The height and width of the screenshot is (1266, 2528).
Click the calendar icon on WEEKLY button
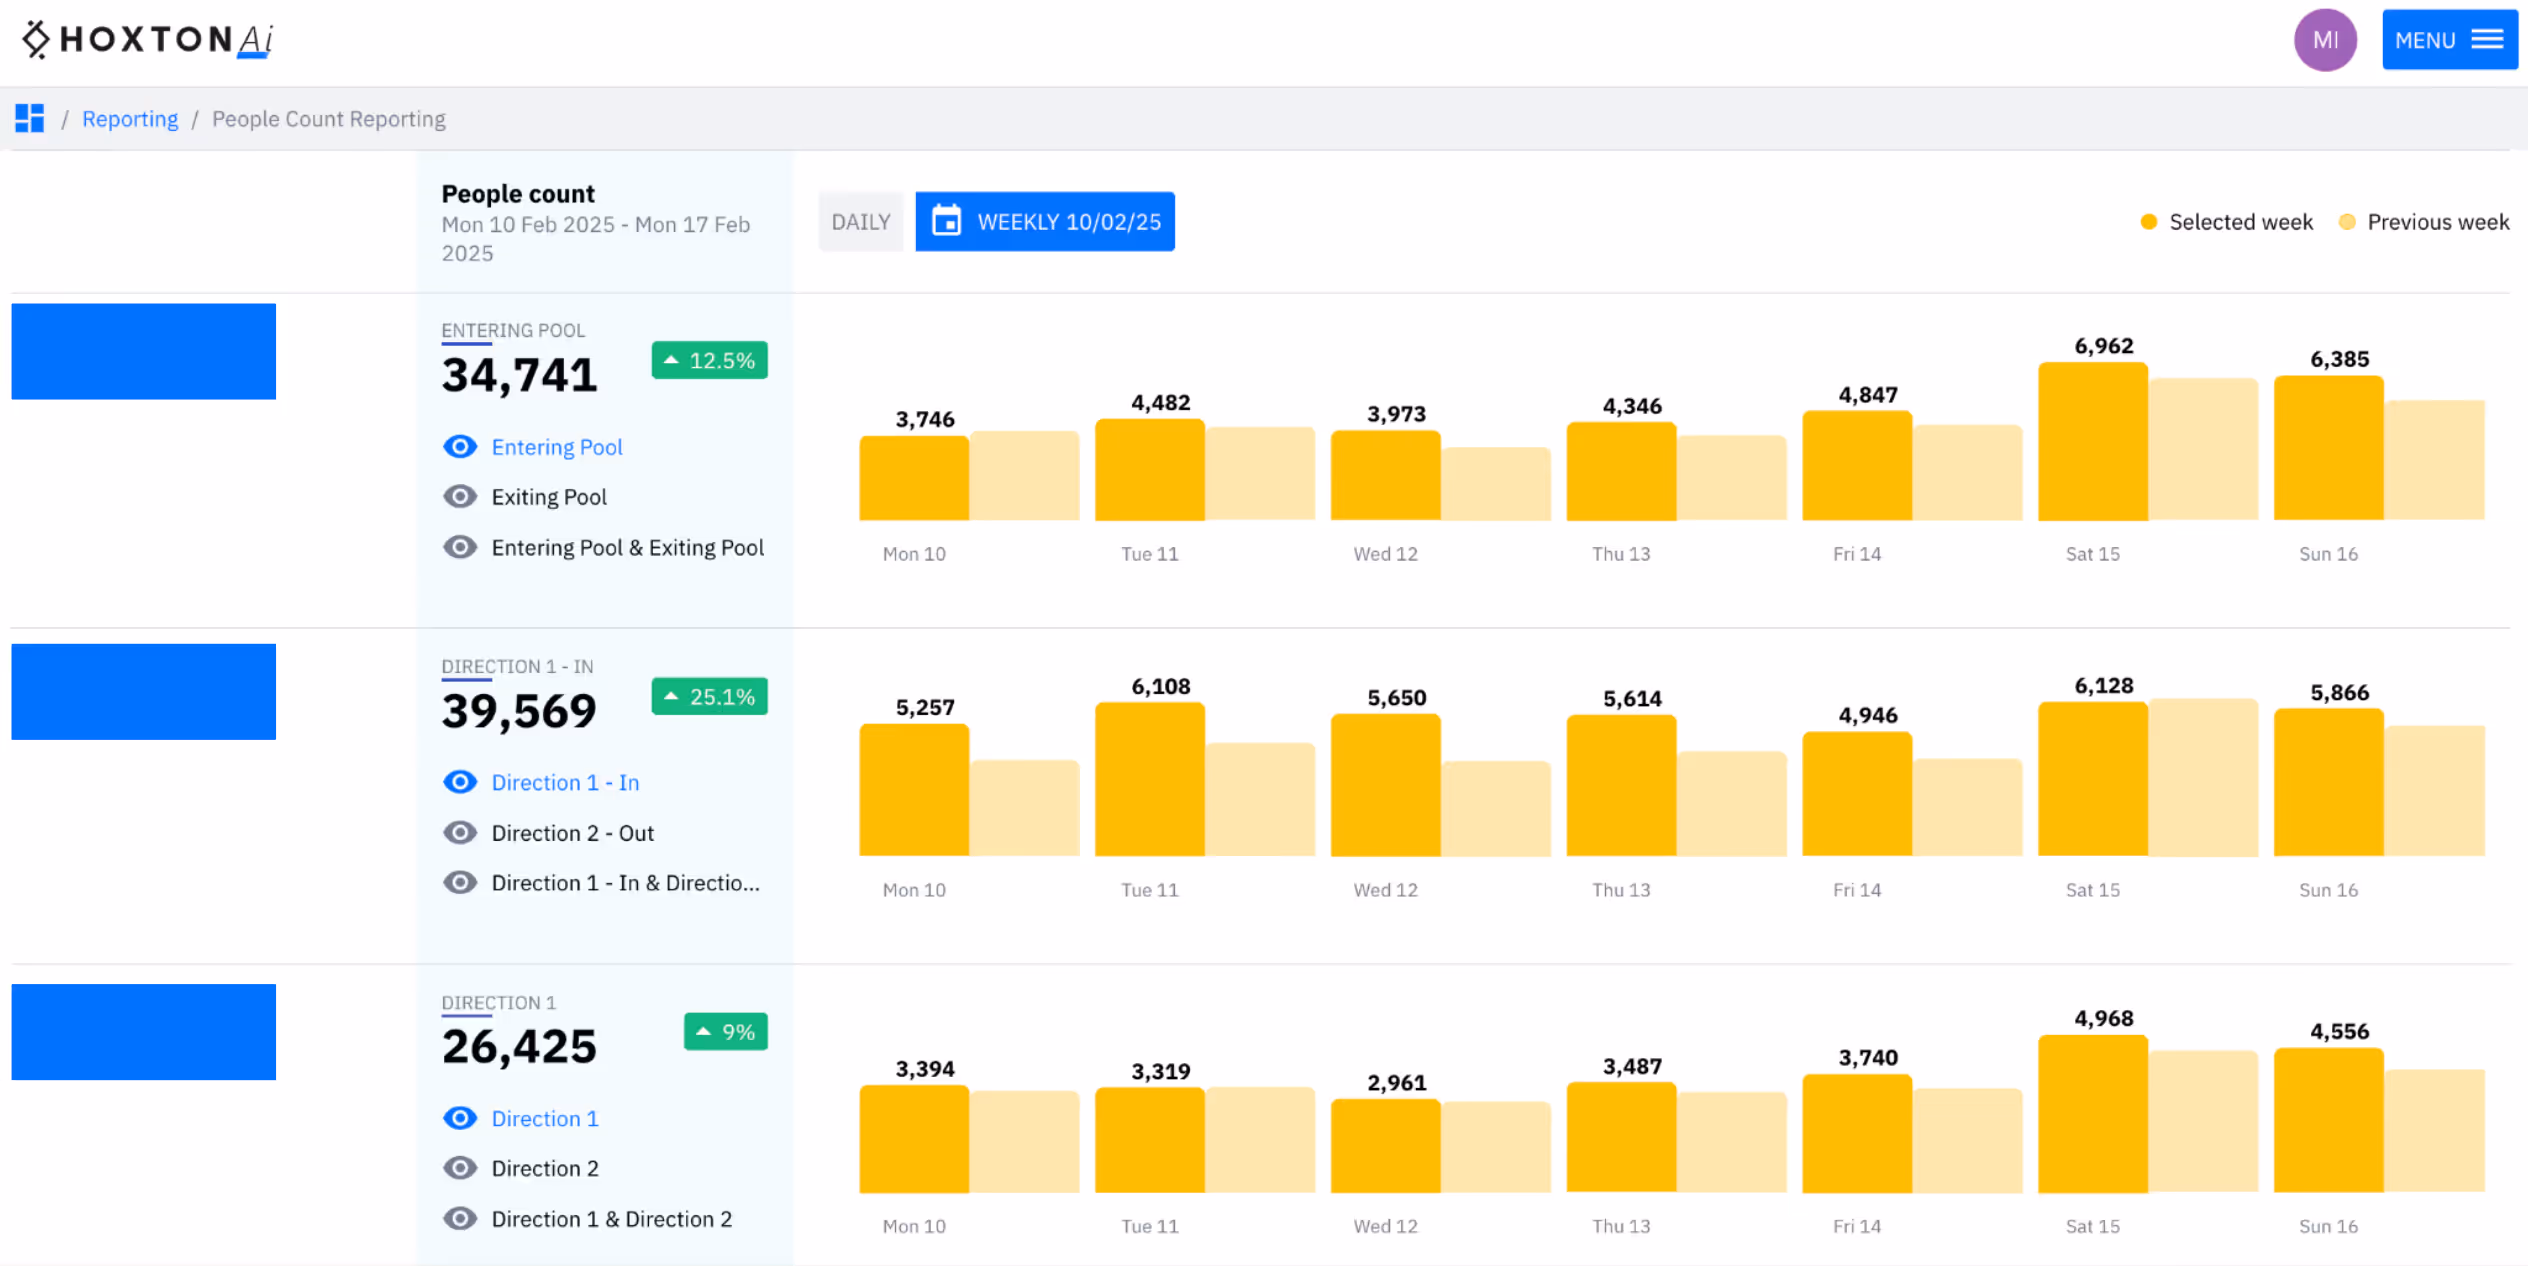[947, 221]
